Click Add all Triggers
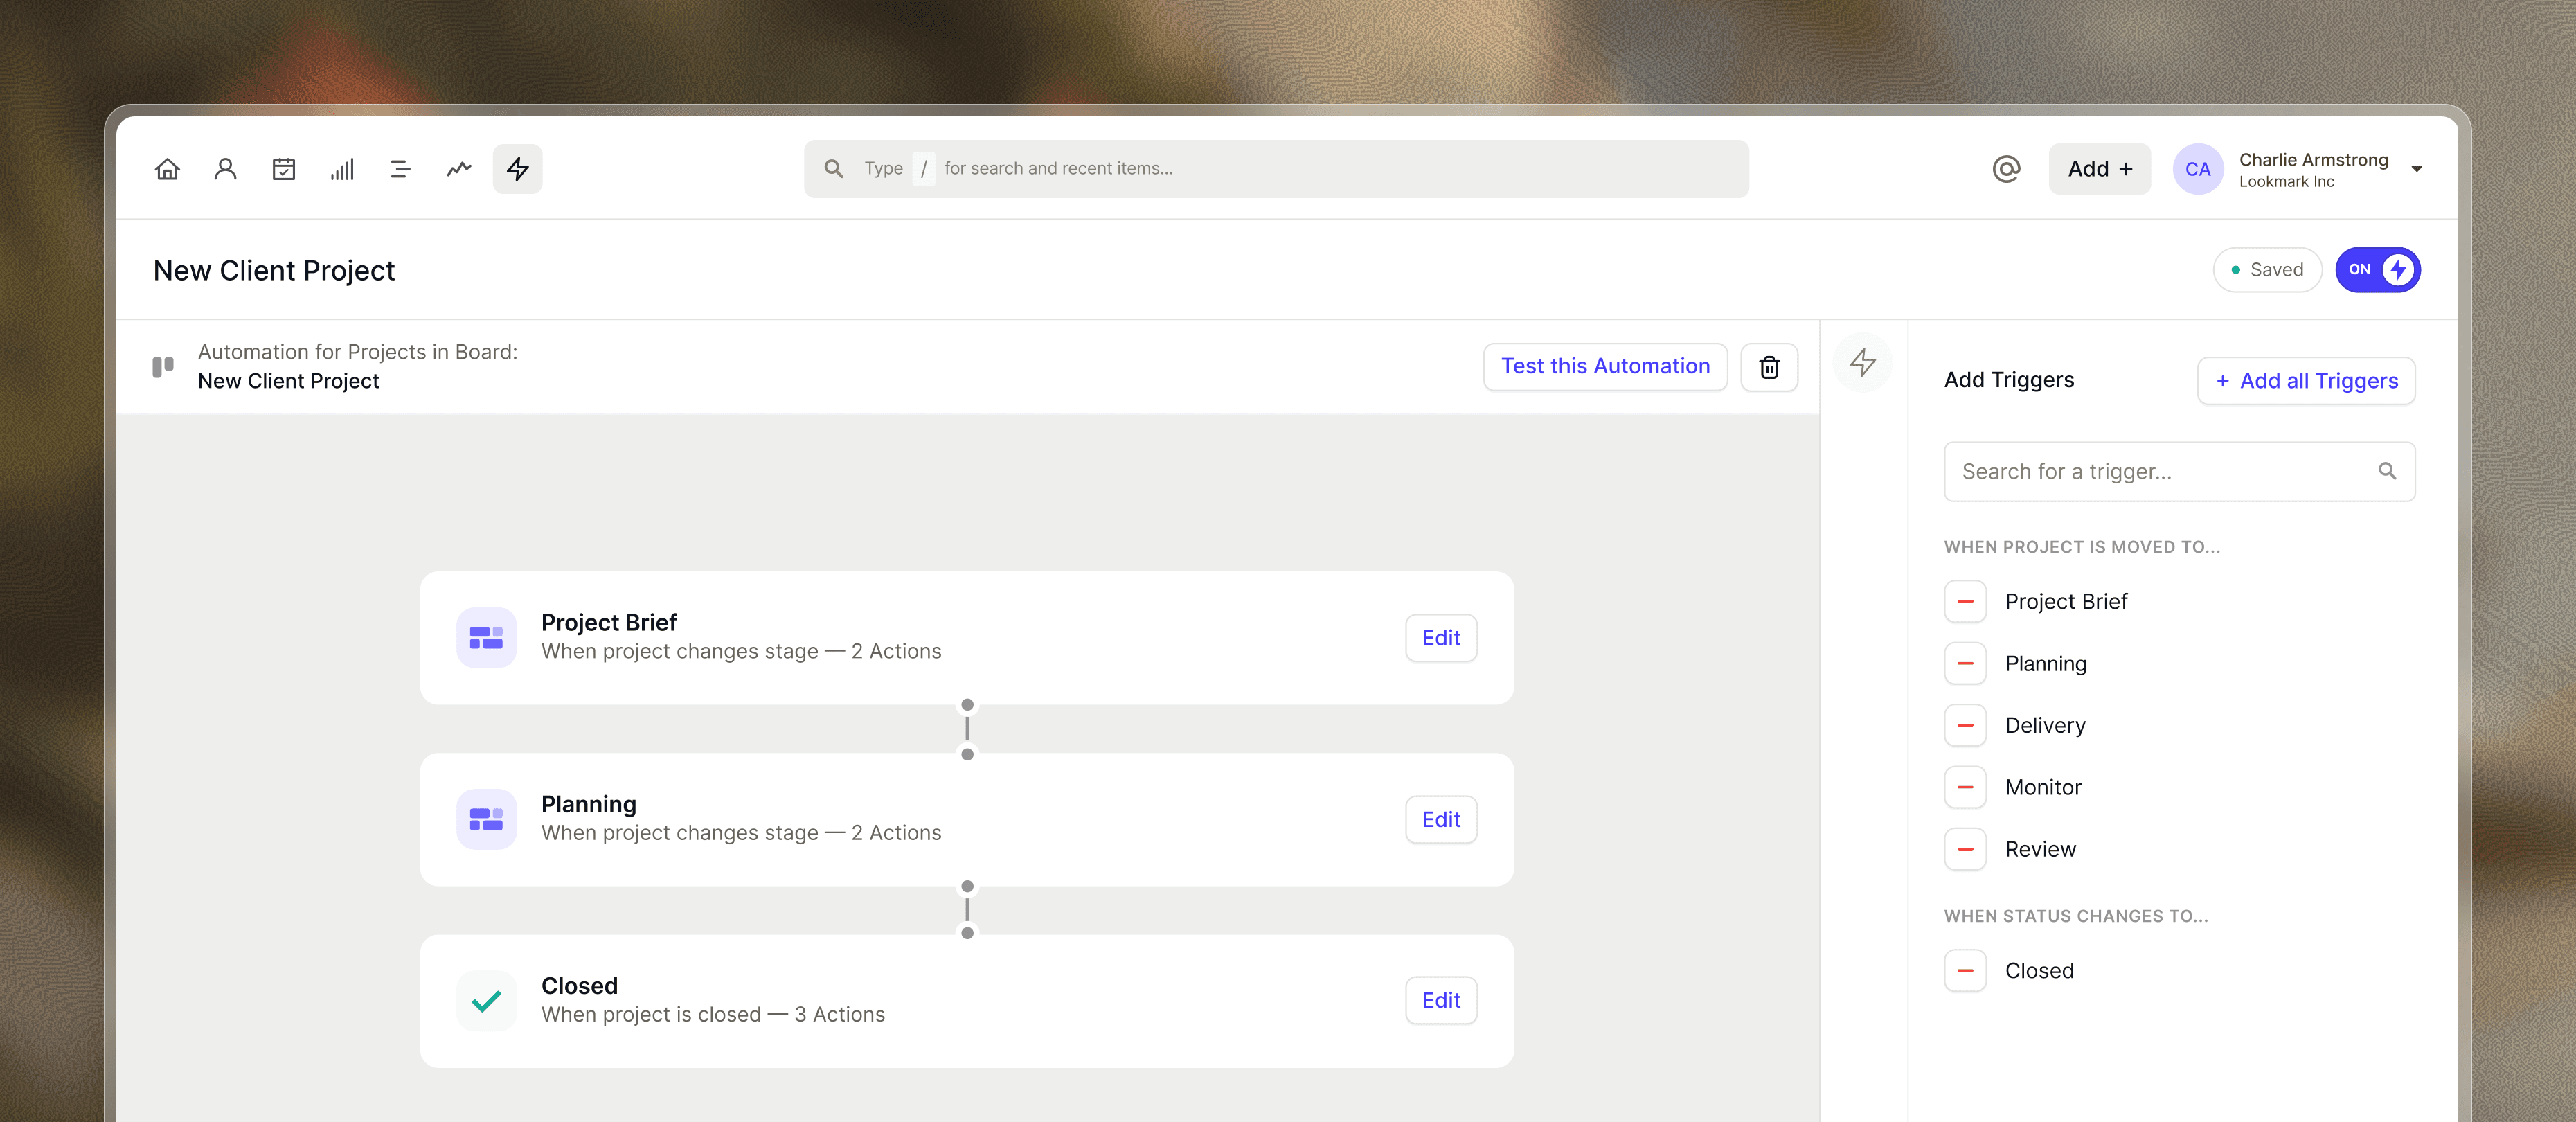 2305,381
